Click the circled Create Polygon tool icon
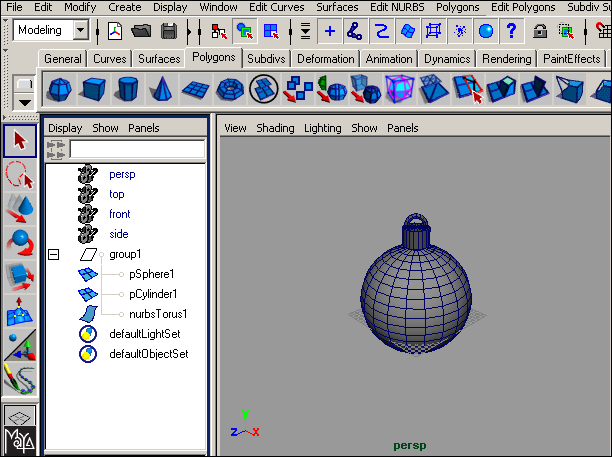The image size is (612, 457). coord(264,89)
